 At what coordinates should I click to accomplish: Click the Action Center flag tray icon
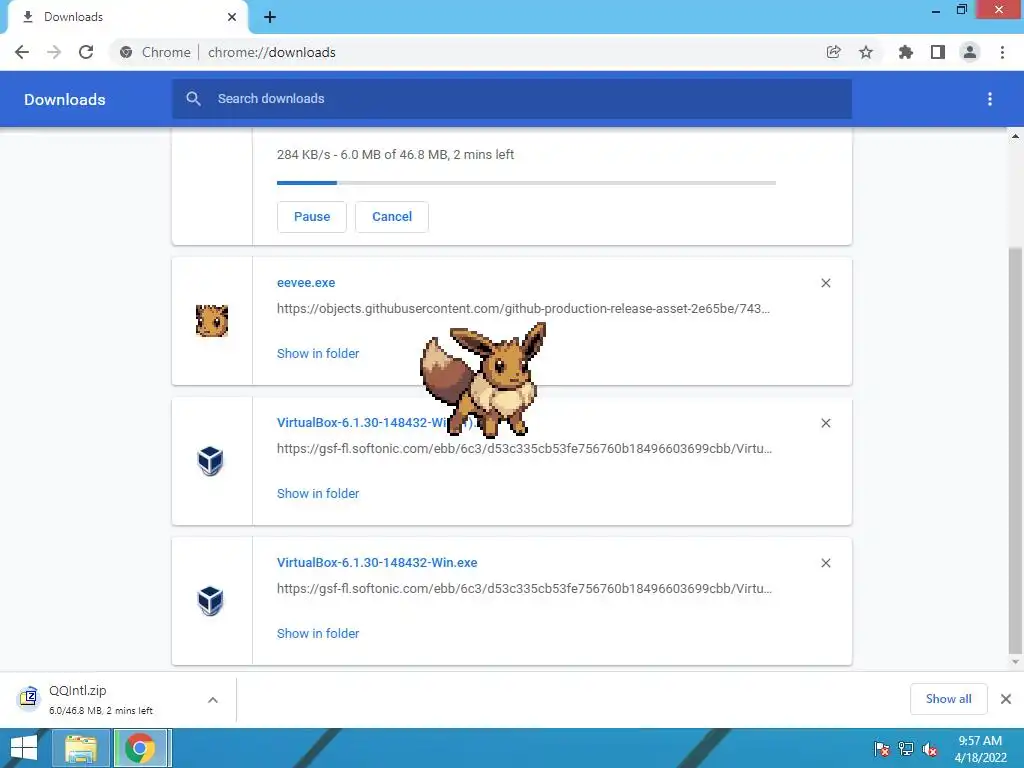pos(882,749)
